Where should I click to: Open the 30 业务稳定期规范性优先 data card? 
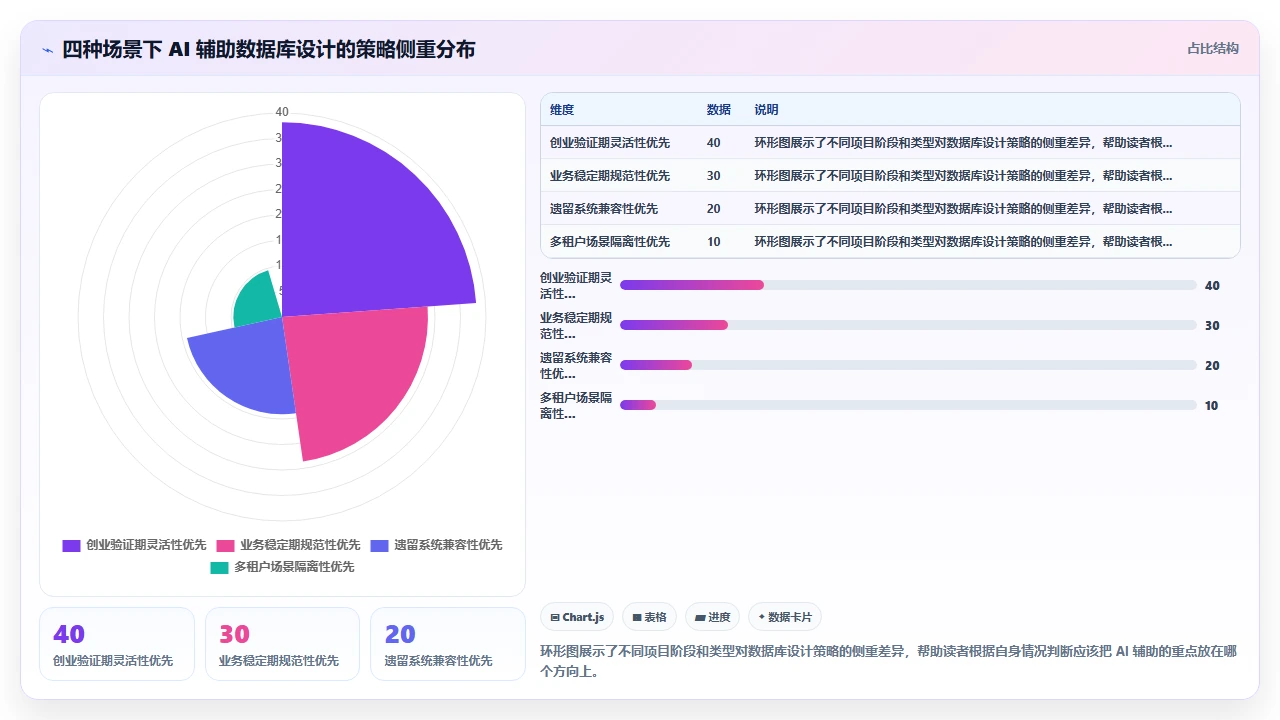click(282, 644)
